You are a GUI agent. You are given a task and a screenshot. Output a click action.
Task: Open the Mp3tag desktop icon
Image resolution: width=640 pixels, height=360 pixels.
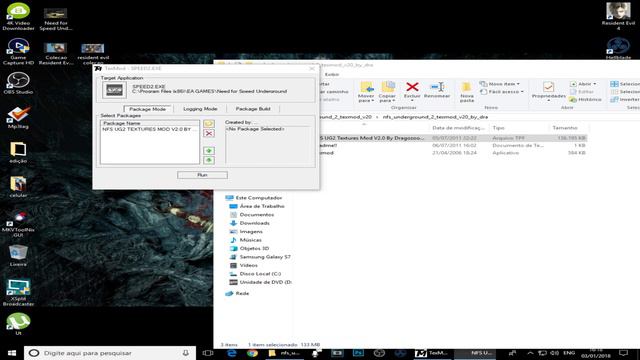(18, 118)
